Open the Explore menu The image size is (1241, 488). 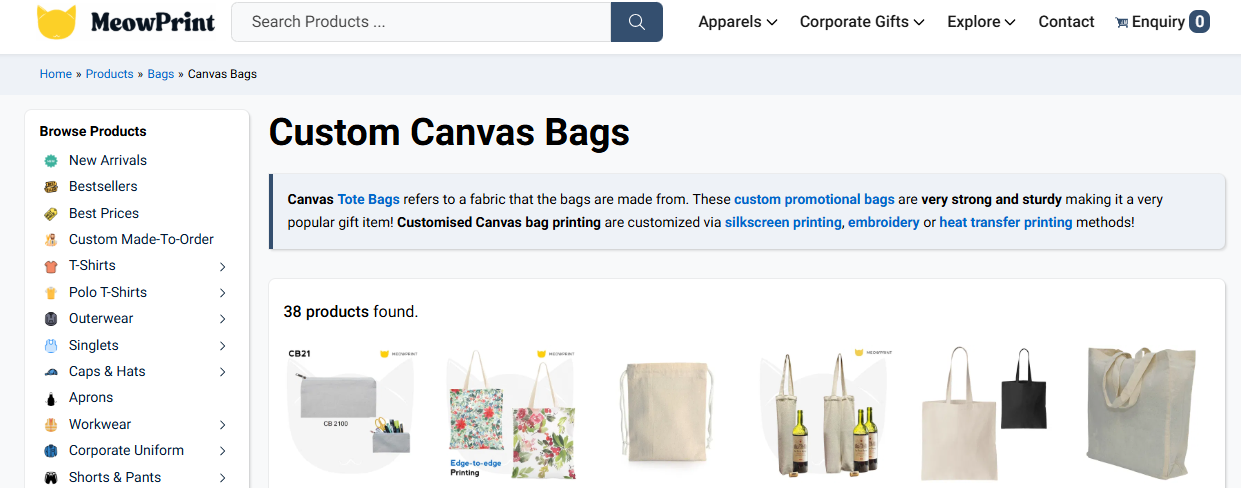point(981,22)
